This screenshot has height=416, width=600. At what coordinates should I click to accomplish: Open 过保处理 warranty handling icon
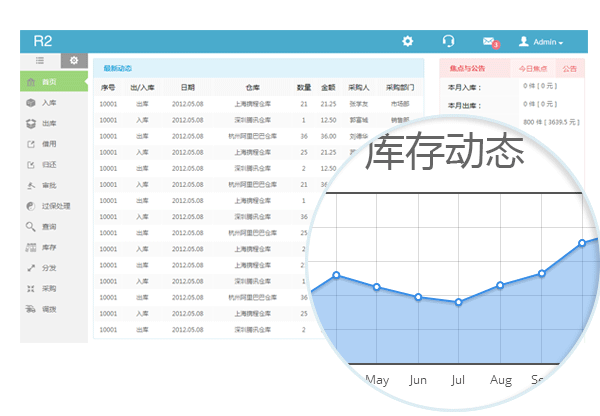point(31,206)
